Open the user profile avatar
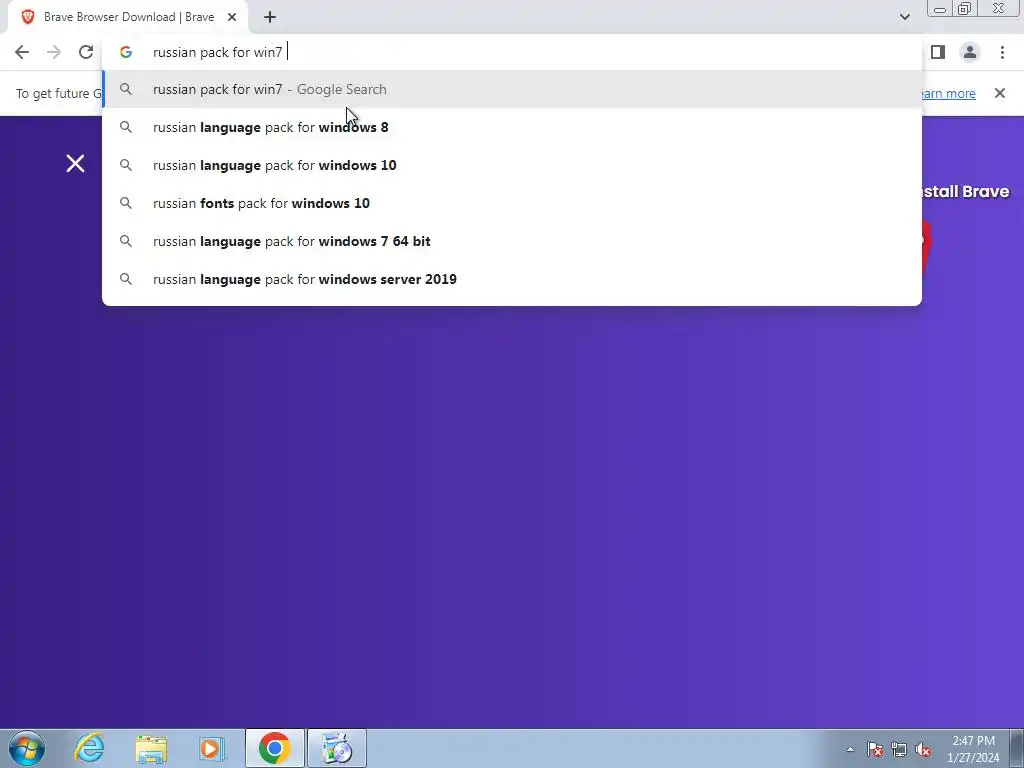The image size is (1024, 768). tap(970, 52)
